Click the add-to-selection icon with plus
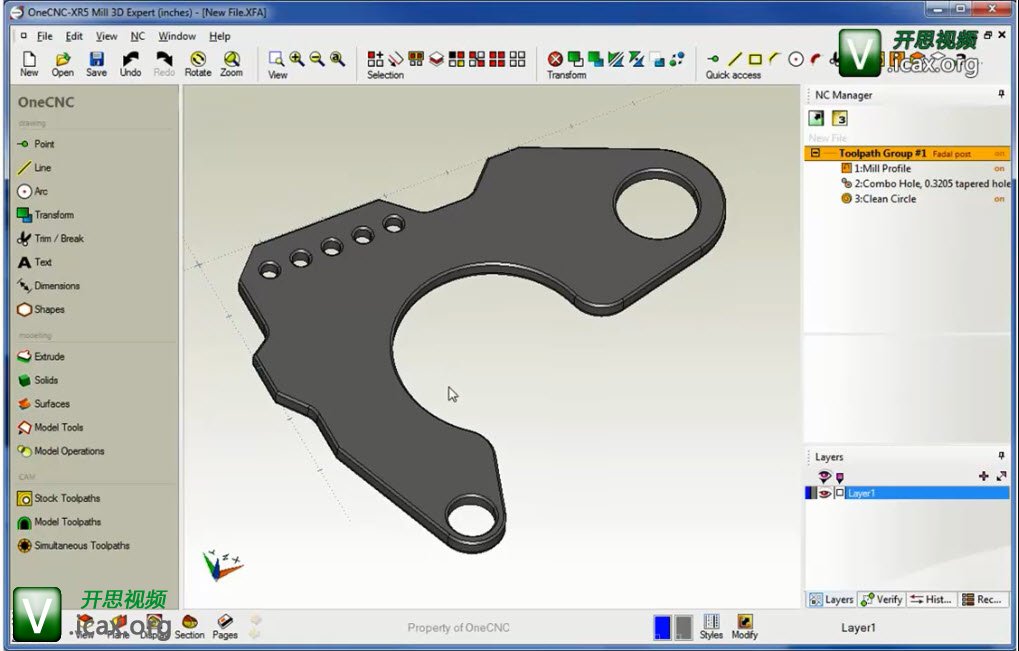This screenshot has height=651, width=1019. click(x=375, y=59)
